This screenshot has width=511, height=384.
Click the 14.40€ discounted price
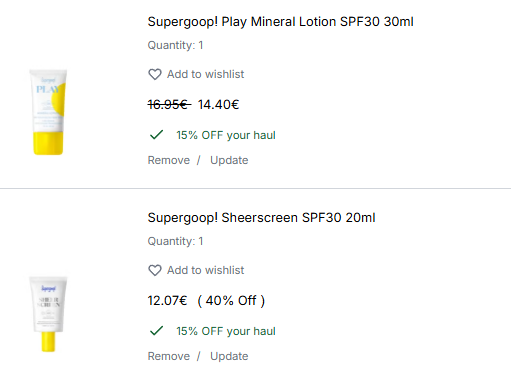click(218, 105)
